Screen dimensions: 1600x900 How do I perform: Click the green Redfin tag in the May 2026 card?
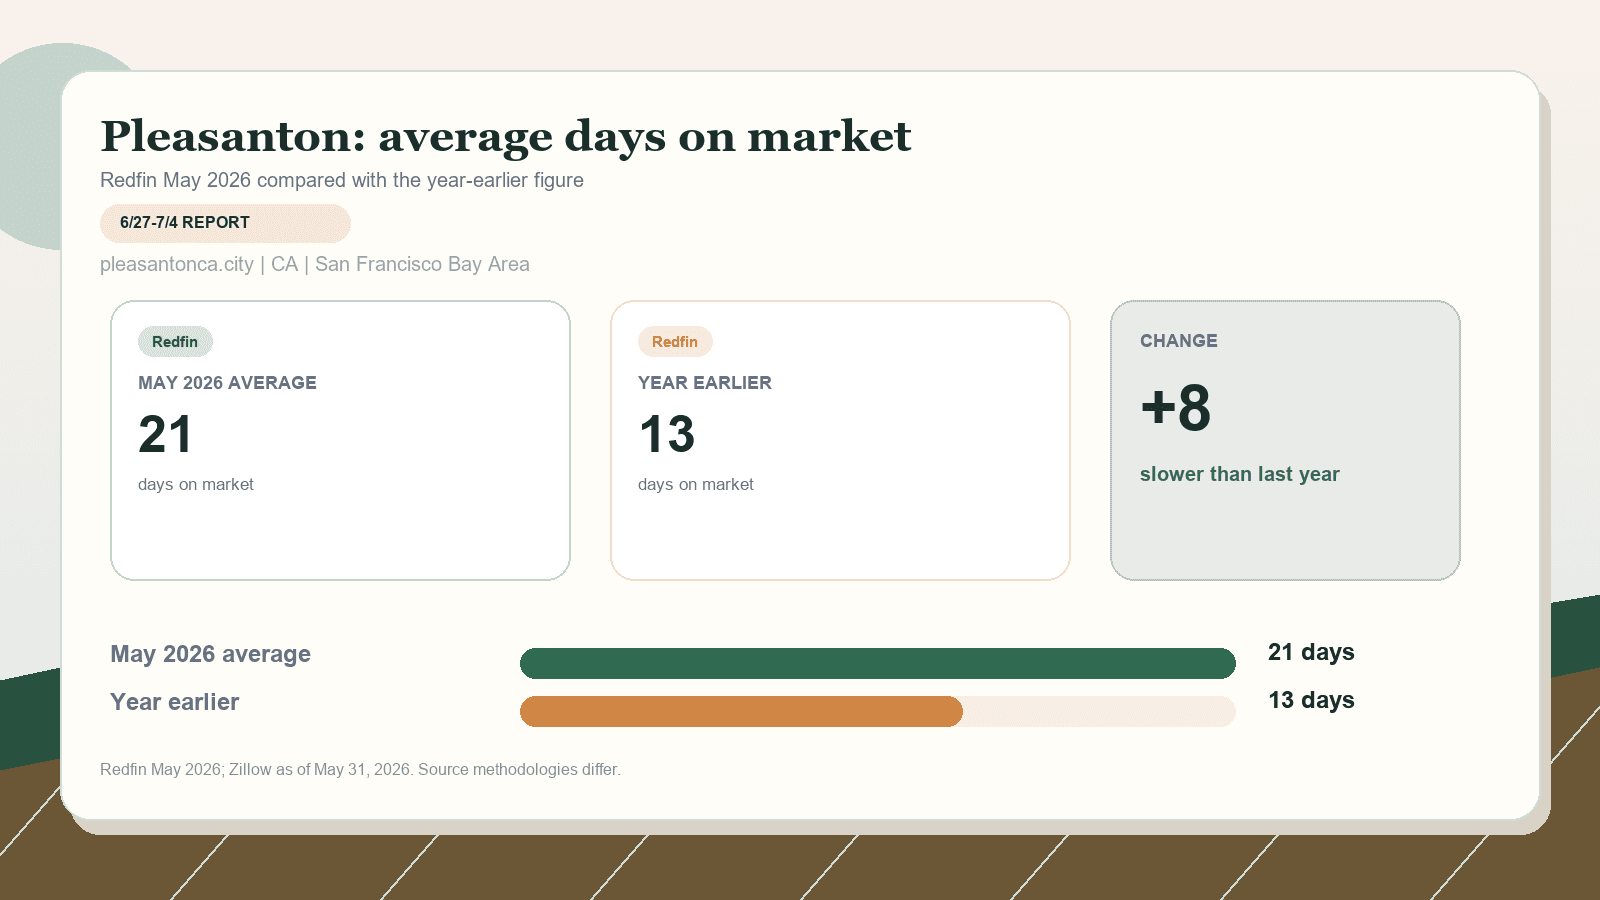tap(175, 342)
